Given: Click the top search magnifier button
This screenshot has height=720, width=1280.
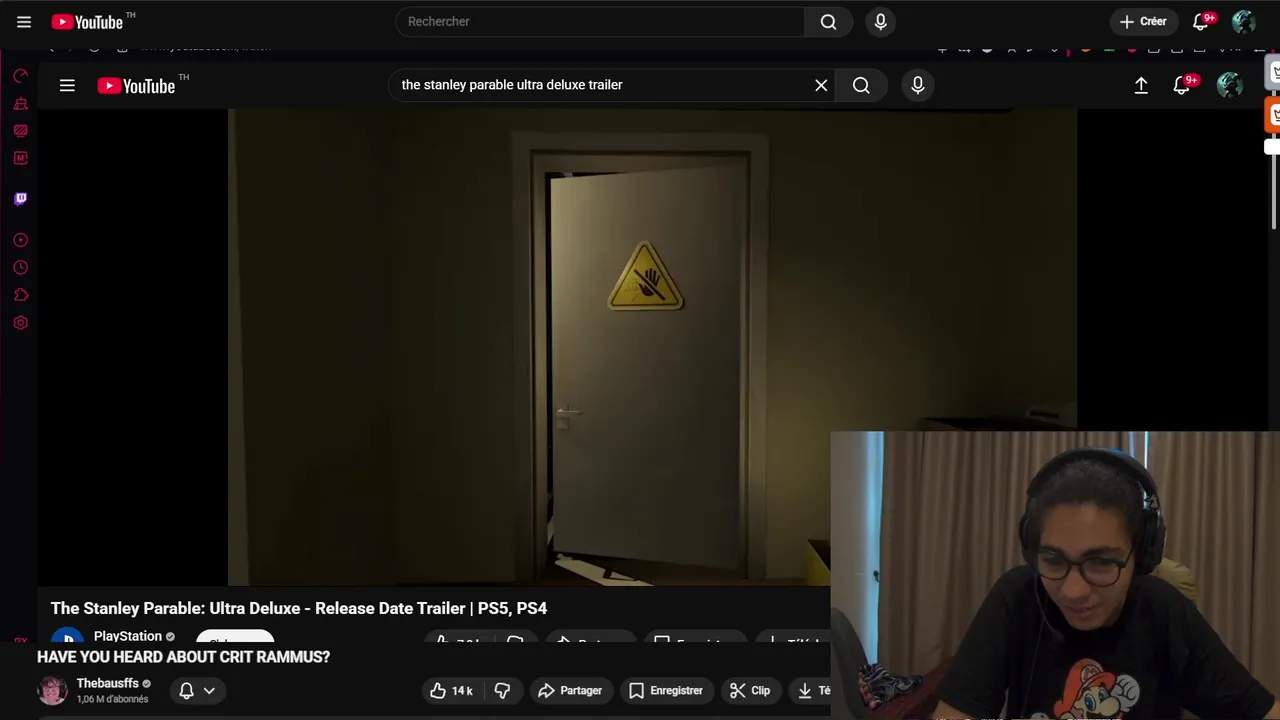Looking at the screenshot, I should [828, 21].
